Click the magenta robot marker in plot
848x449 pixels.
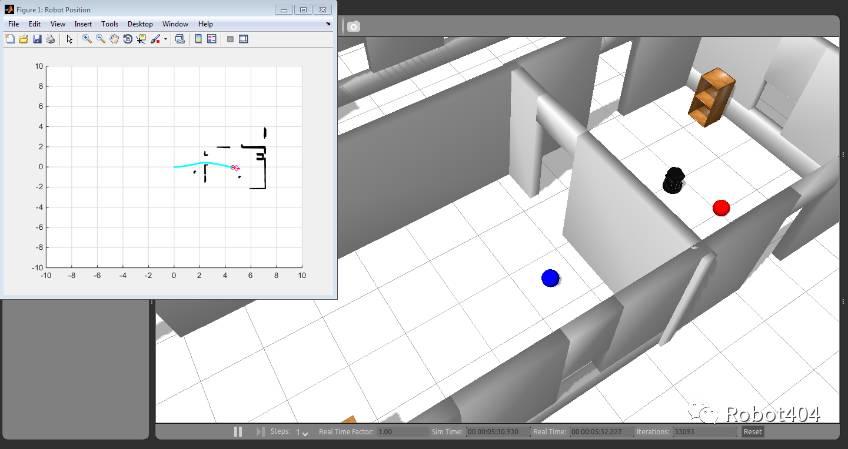[235, 168]
